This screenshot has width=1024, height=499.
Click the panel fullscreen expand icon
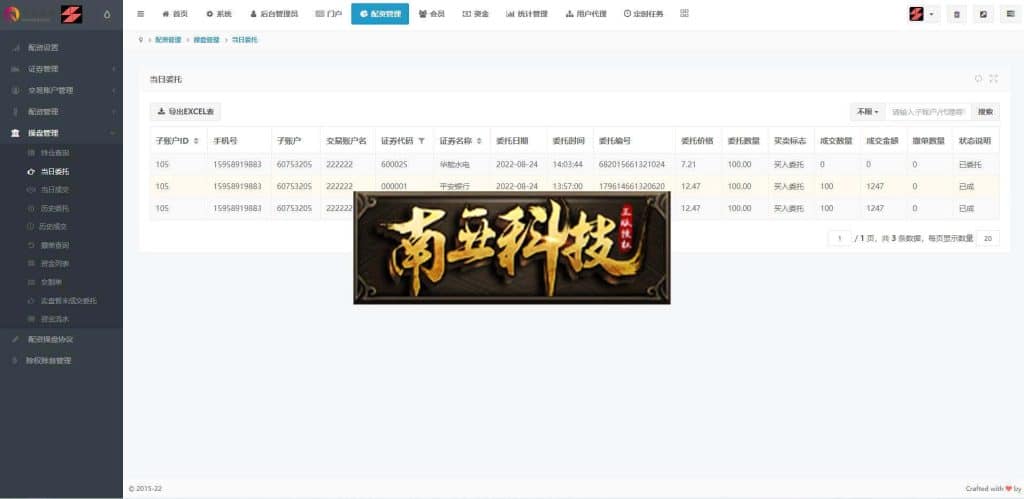point(993,78)
